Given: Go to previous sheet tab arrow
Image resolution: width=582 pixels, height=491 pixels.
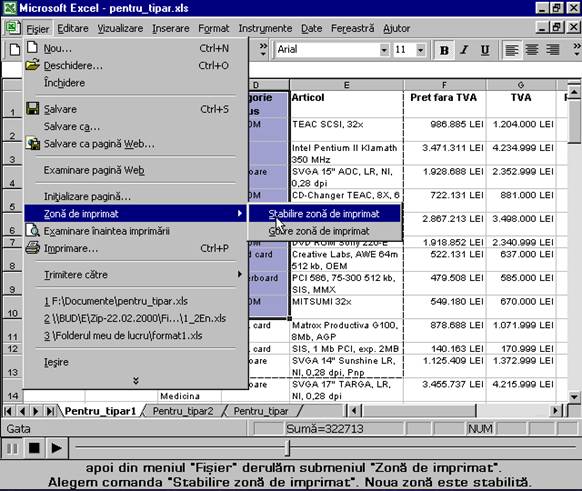Looking at the screenshot, I should tap(22, 411).
